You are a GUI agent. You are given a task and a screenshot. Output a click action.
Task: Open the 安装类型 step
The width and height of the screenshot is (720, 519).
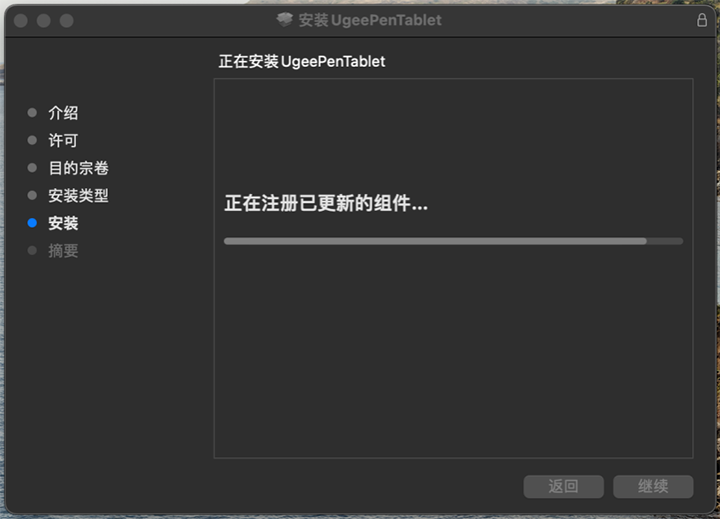tap(79, 195)
